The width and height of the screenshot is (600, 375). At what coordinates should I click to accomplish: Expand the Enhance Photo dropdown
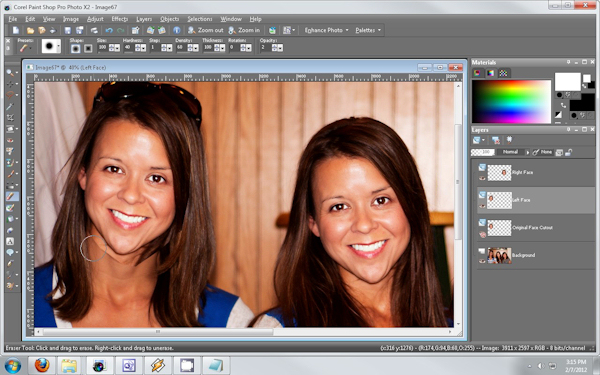click(x=326, y=30)
